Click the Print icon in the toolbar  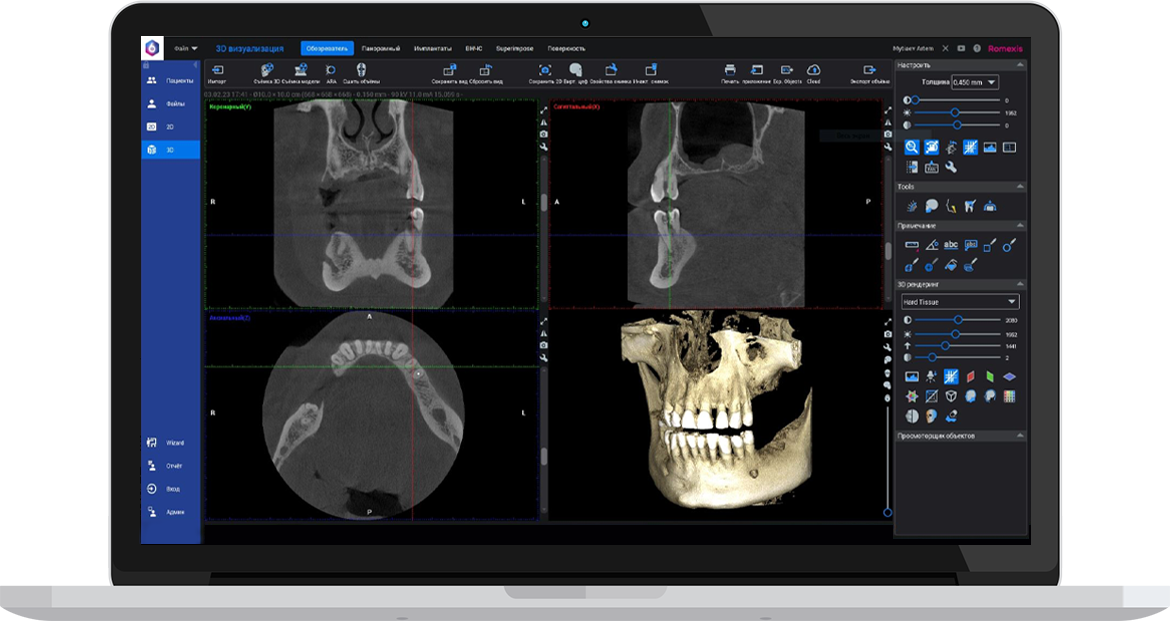click(x=730, y=70)
